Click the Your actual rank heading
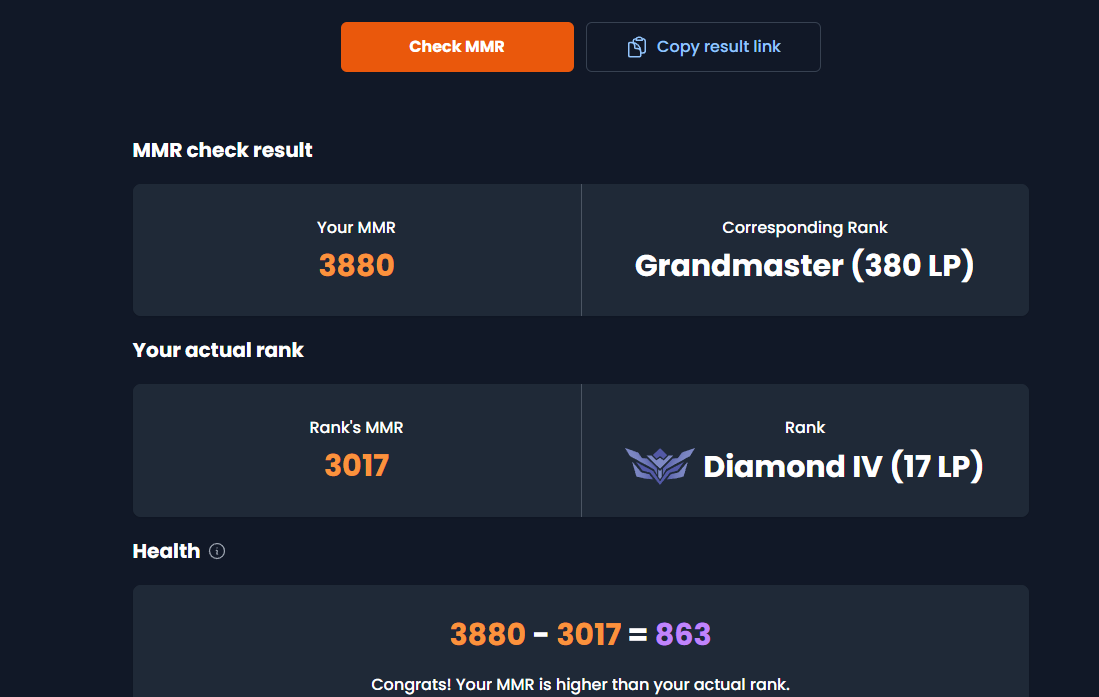Viewport: 1099px width, 697px height. pos(218,350)
